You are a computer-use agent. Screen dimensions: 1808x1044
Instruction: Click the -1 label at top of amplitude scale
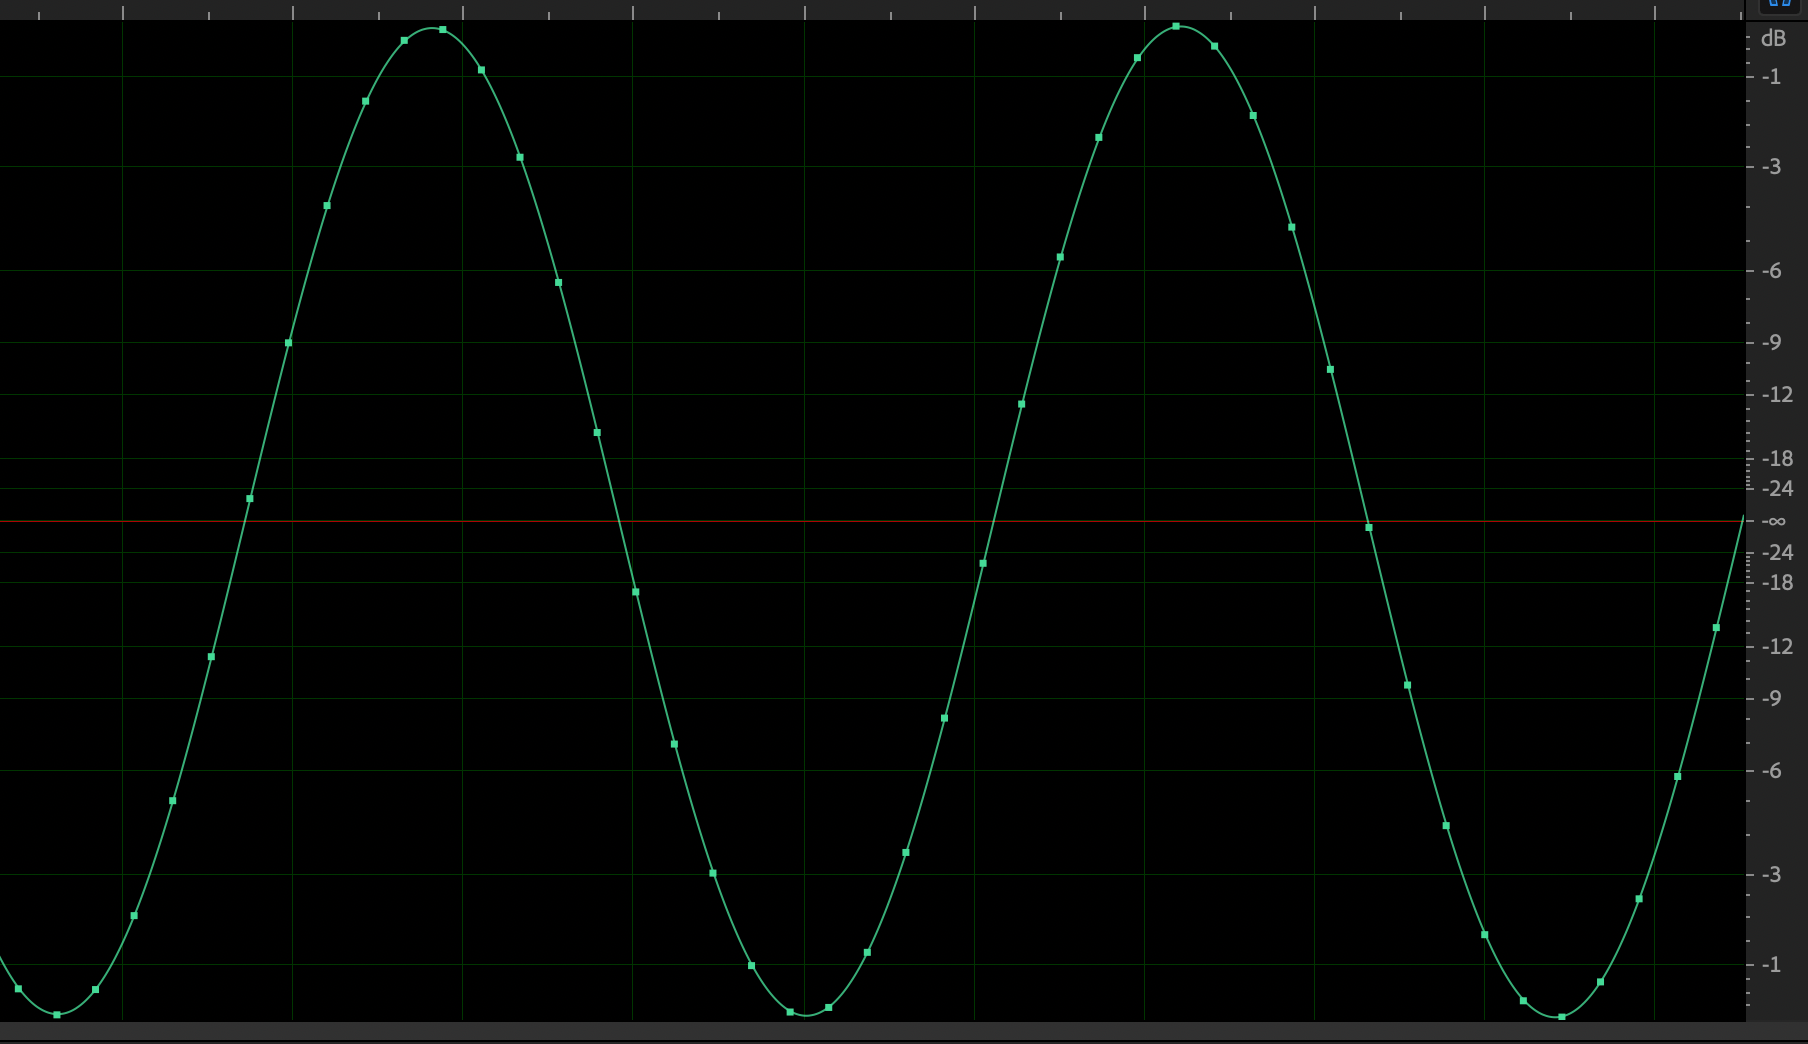point(1771,77)
